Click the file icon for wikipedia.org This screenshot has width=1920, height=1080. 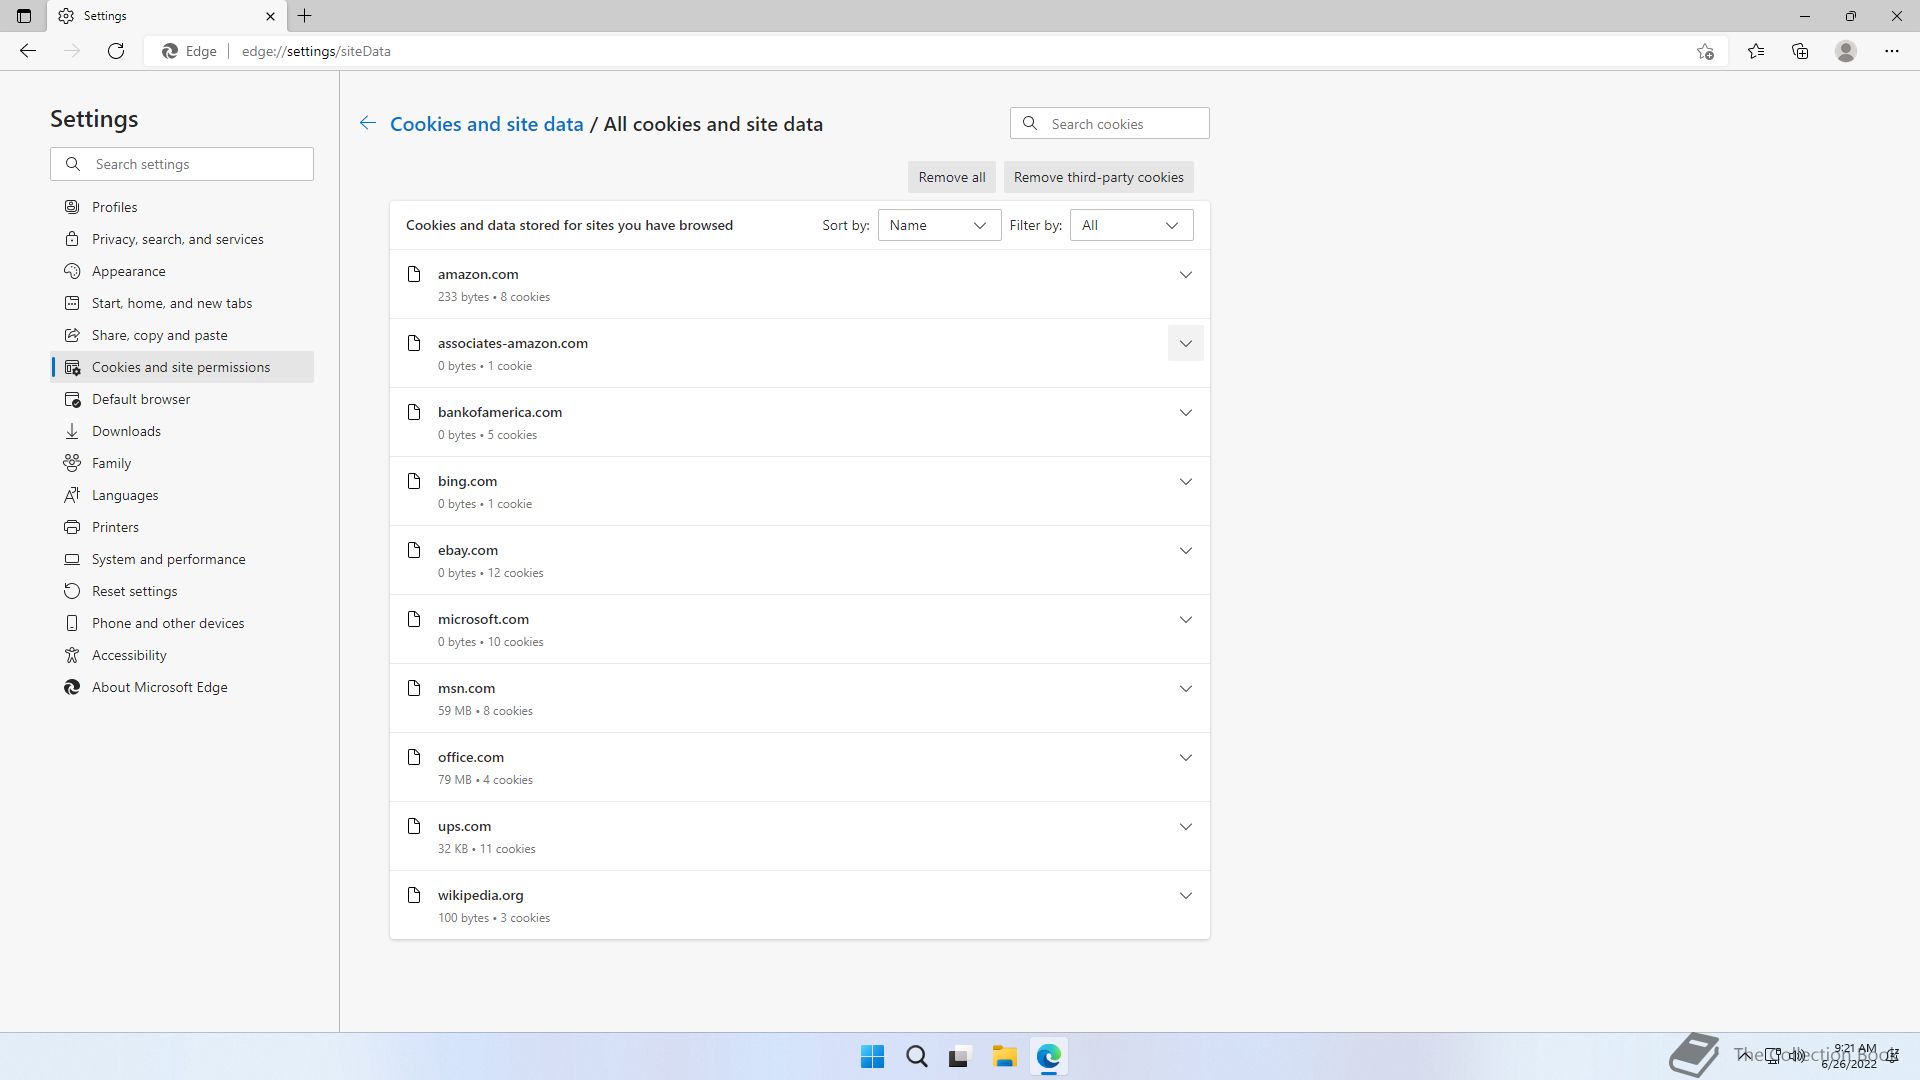tap(414, 895)
